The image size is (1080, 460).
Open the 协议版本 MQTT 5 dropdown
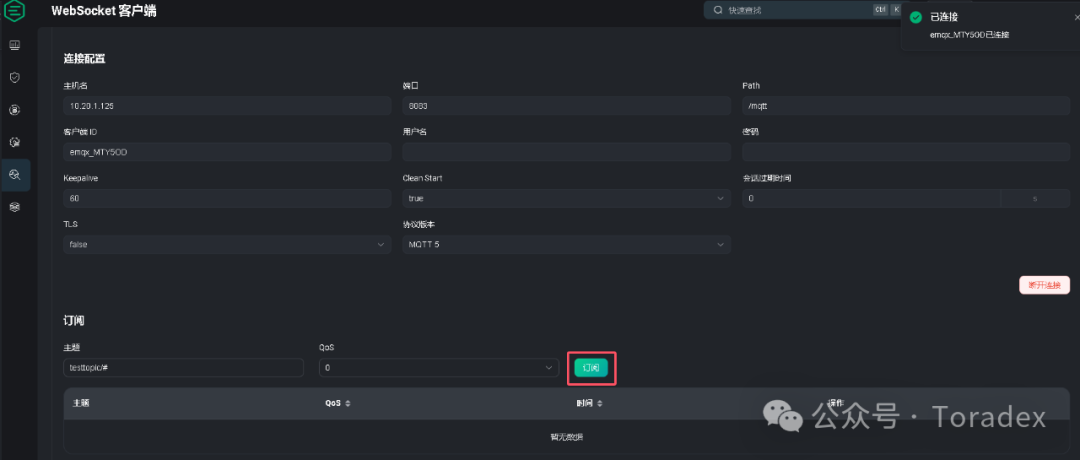[566, 244]
